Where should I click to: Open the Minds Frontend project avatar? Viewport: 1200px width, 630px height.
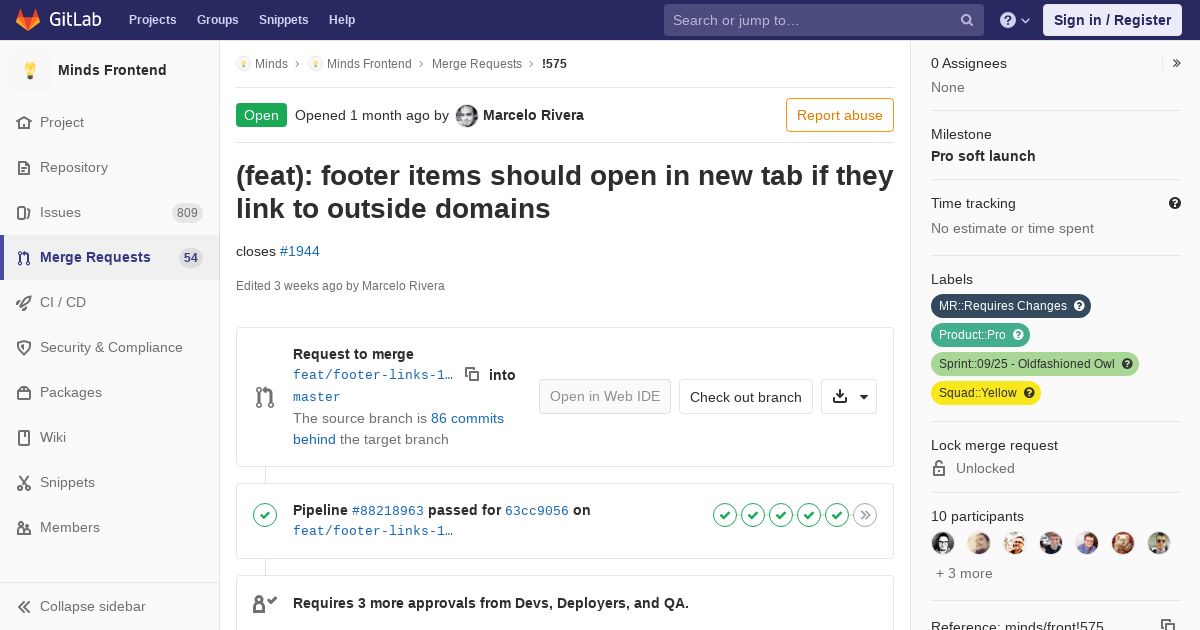pyautogui.click(x=30, y=70)
